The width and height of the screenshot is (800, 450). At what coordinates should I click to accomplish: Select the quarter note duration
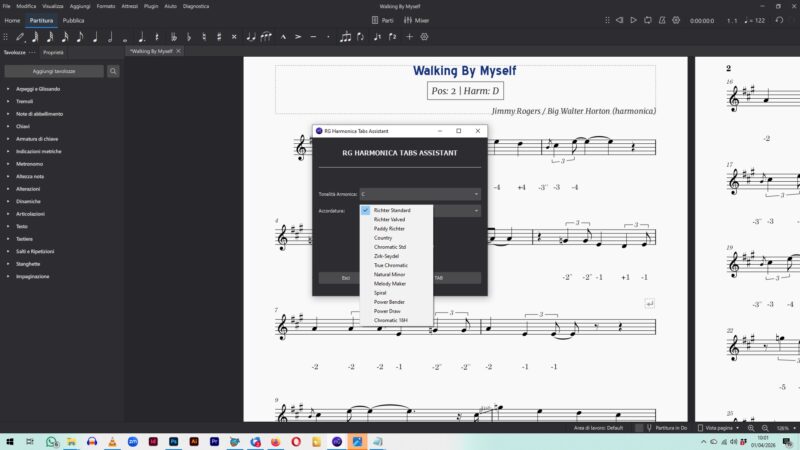pyautogui.click(x=95, y=37)
